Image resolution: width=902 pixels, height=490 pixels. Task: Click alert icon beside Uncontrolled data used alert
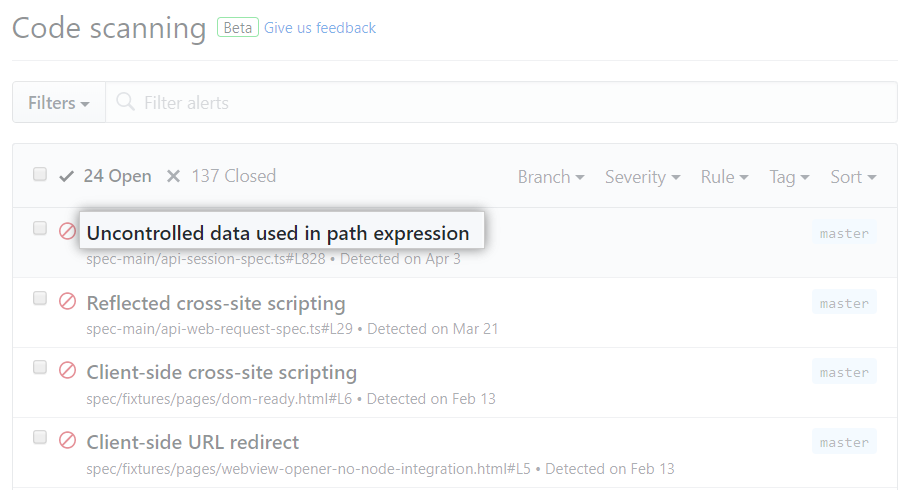click(68, 232)
